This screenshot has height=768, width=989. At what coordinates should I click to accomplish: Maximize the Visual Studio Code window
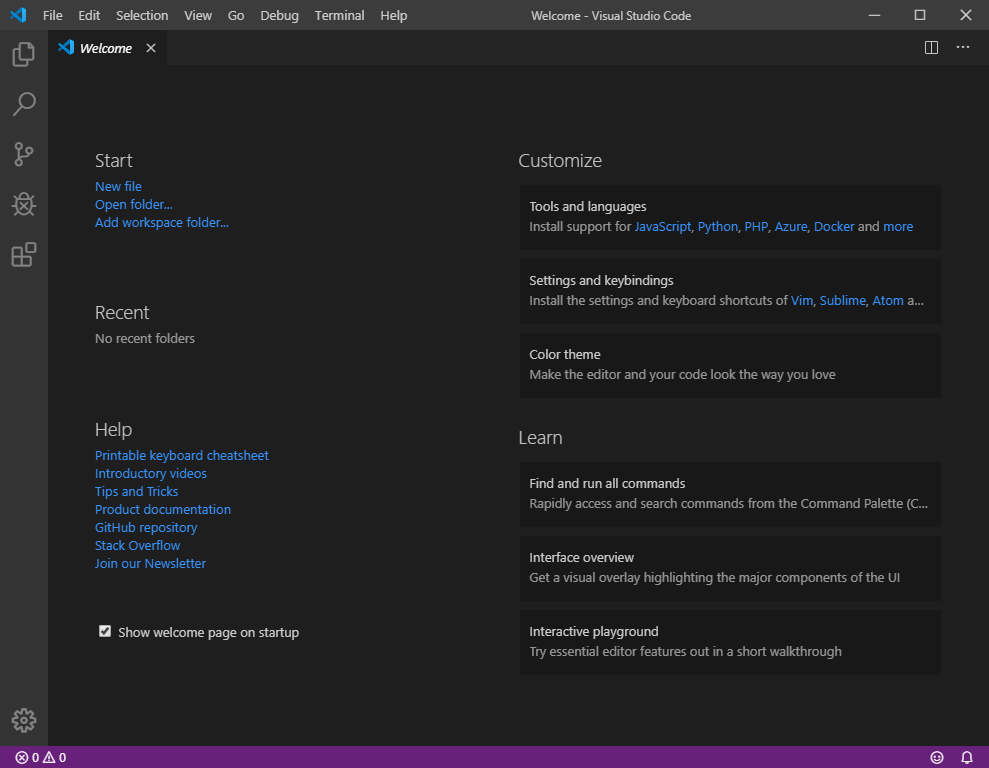920,15
